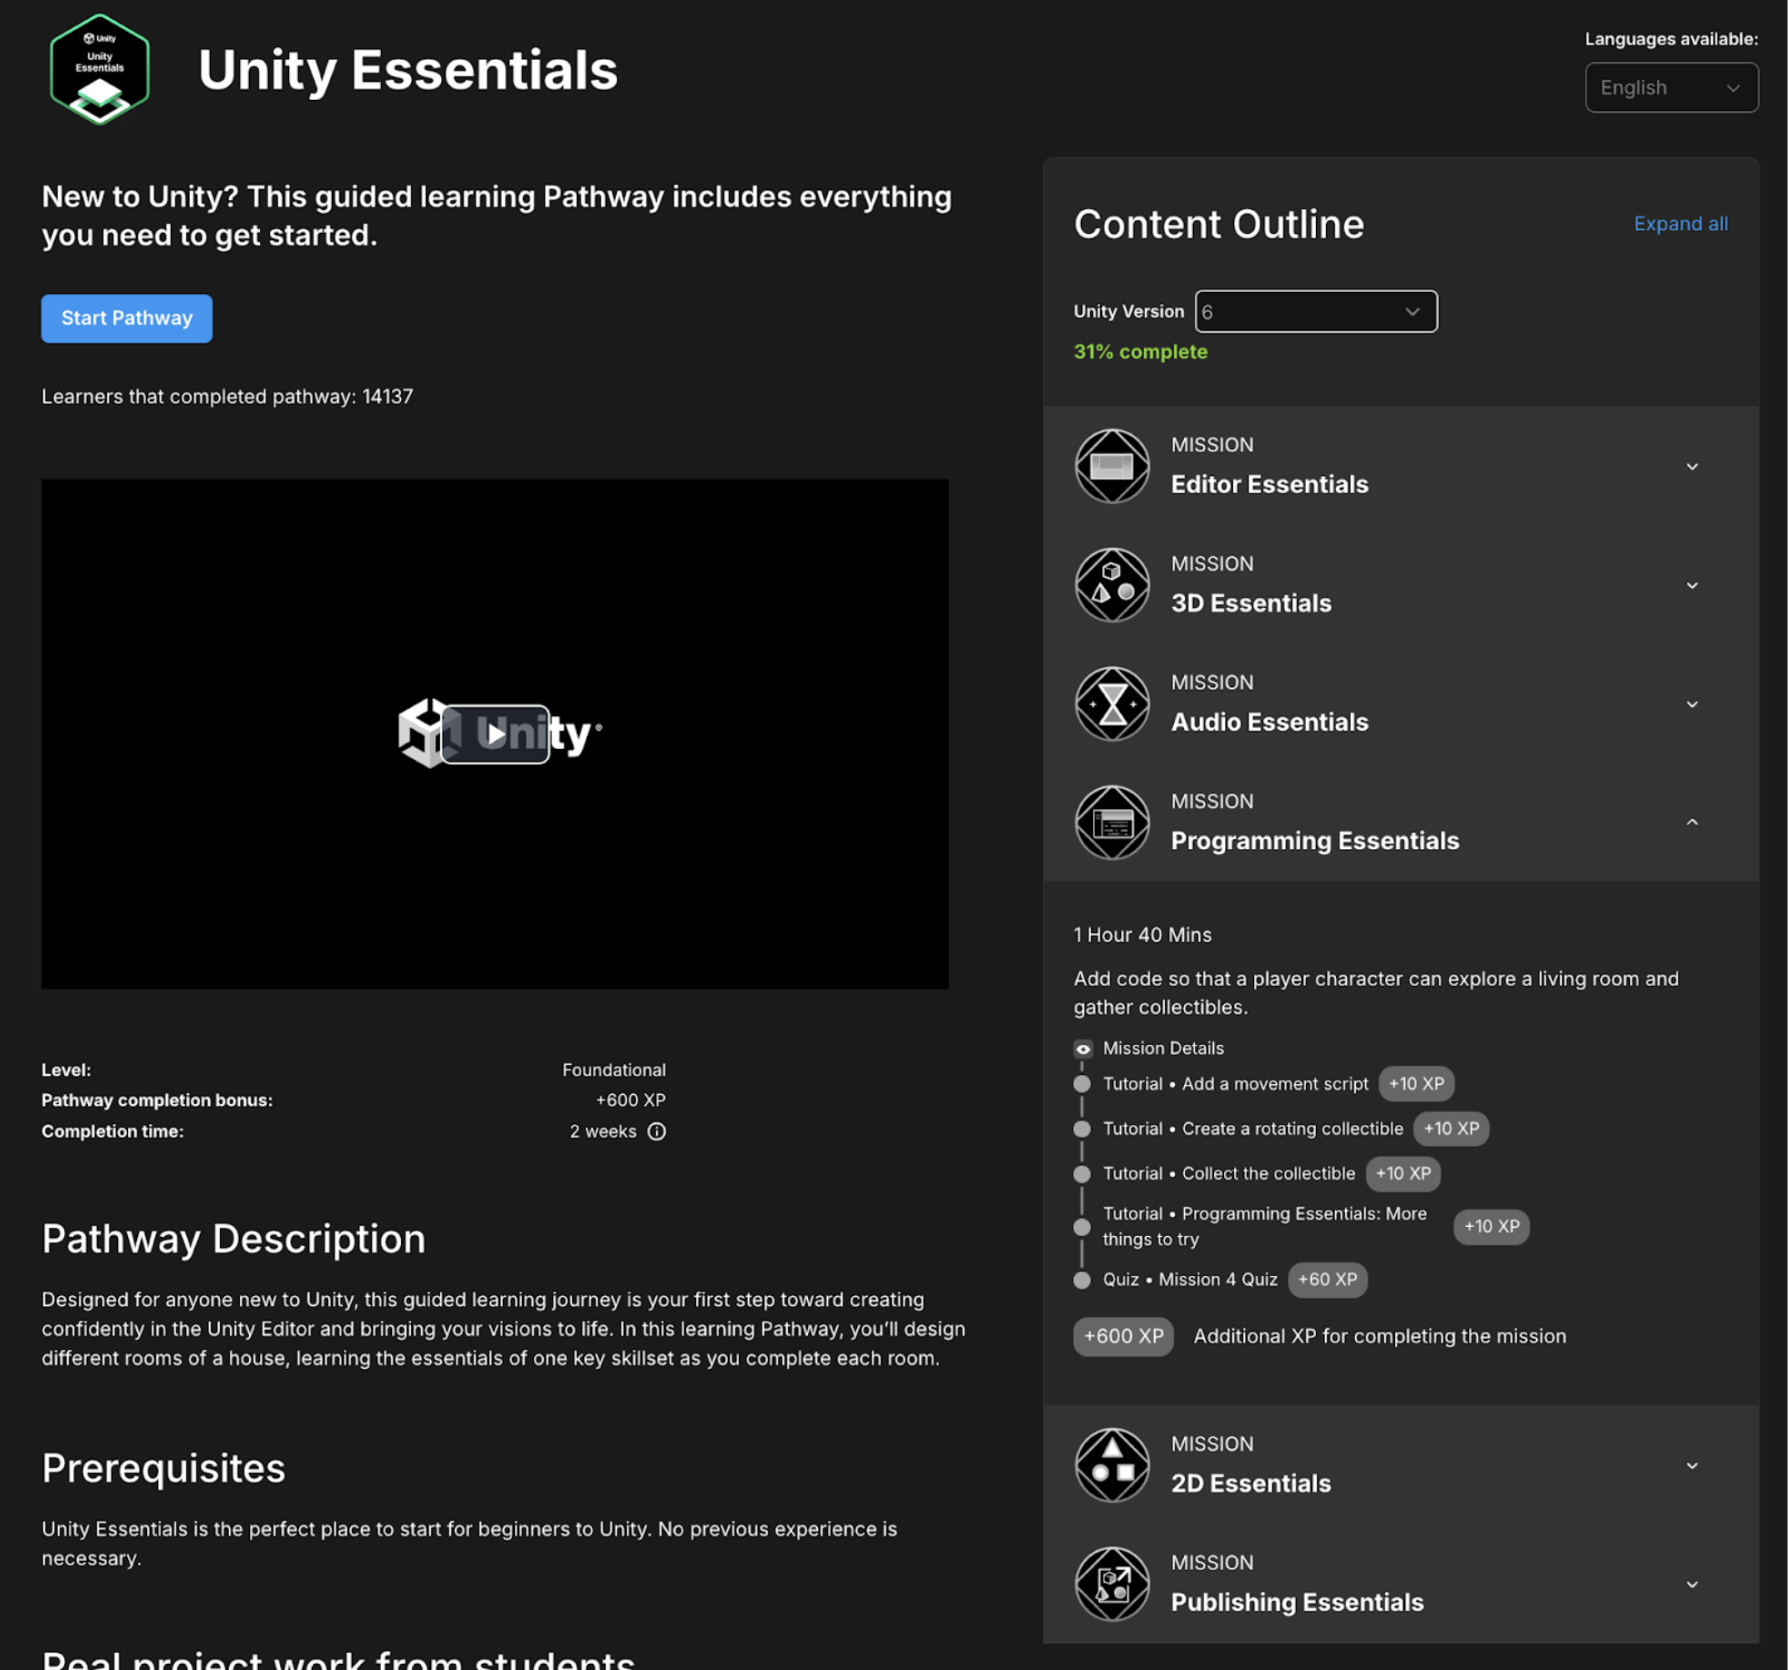Open the English language dropdown

coord(1670,88)
